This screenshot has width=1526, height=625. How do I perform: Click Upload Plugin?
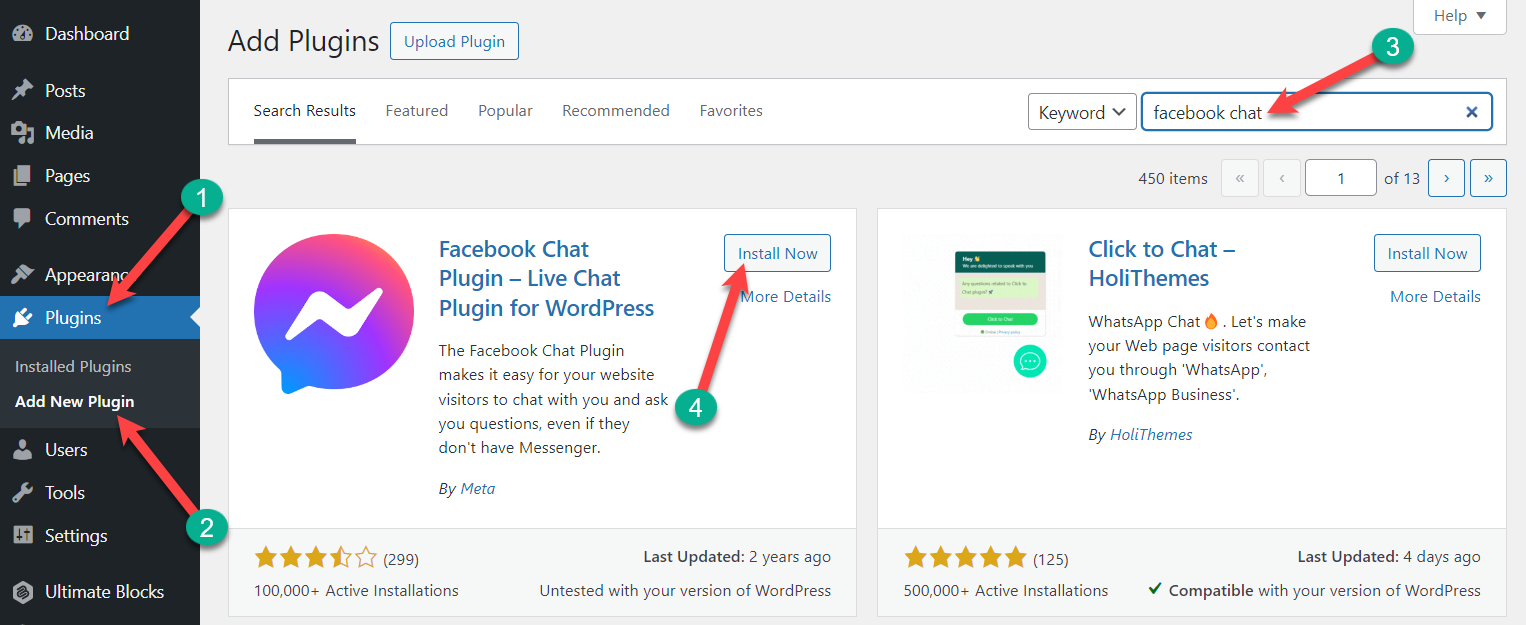point(454,41)
